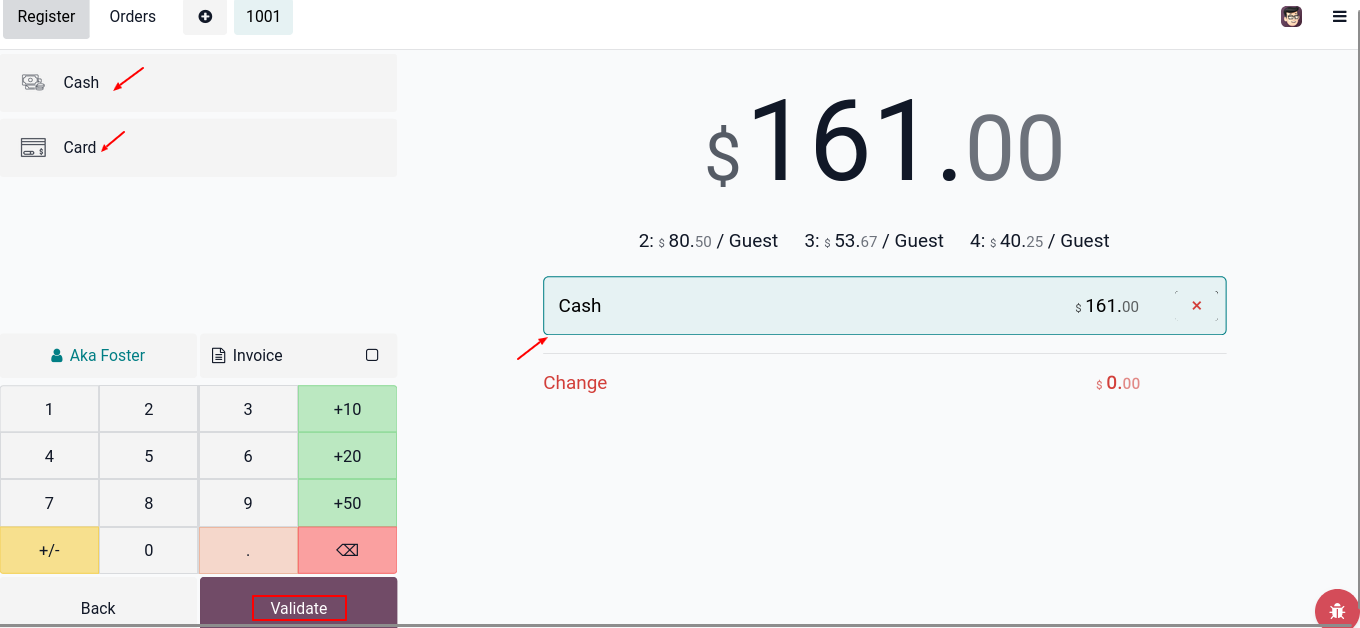Click the new order plus icon

[x=205, y=17]
